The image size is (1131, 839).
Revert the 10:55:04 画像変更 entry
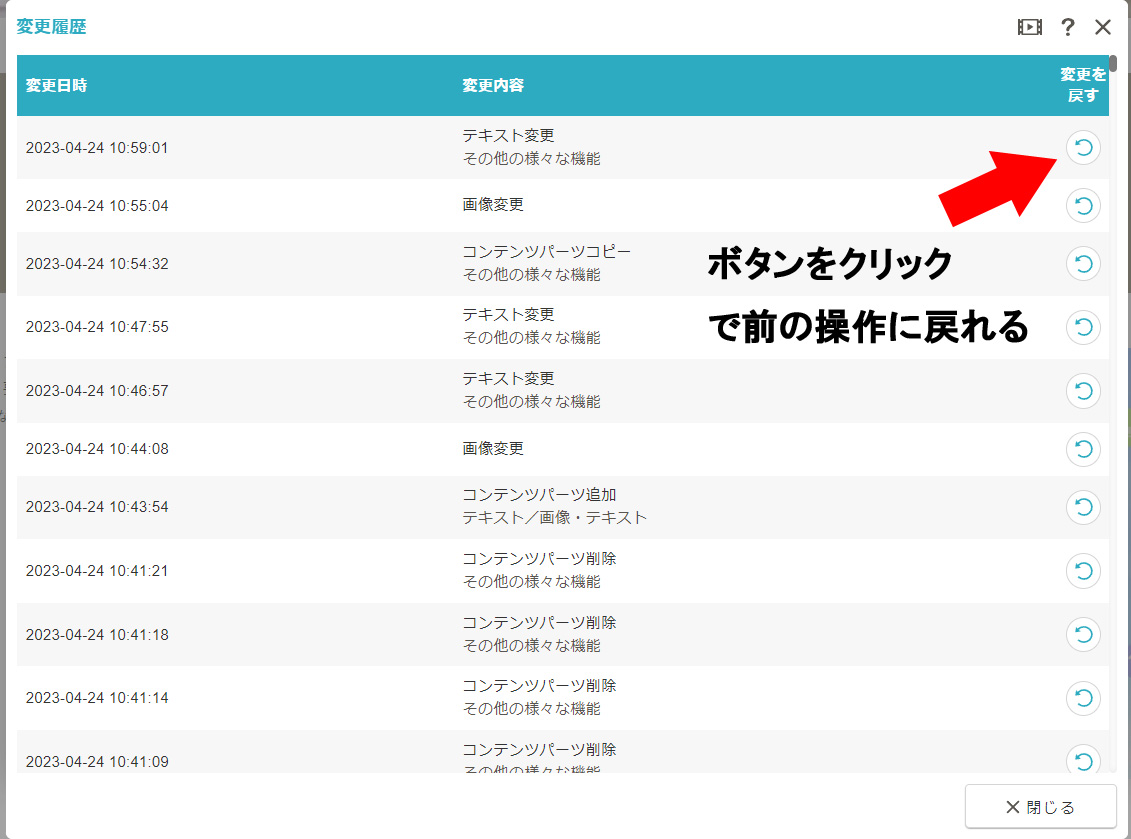coord(1083,206)
